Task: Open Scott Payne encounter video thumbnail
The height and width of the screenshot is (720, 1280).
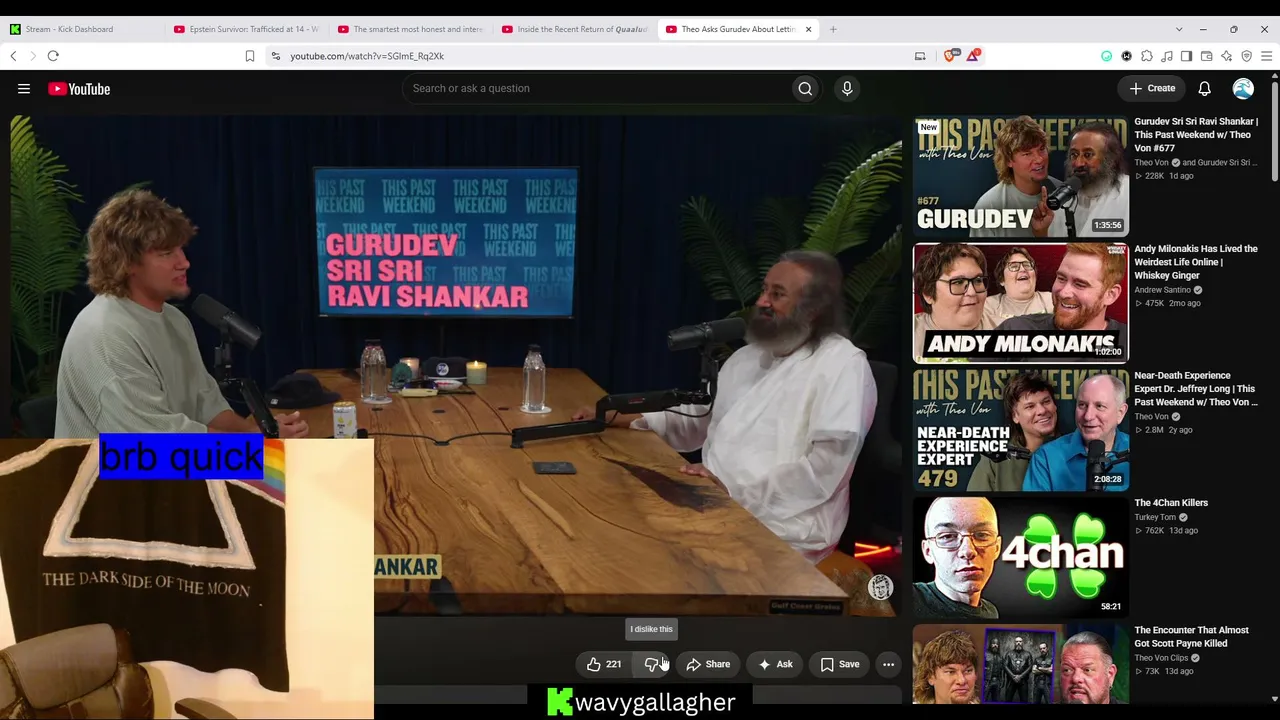Action: click(x=1020, y=664)
